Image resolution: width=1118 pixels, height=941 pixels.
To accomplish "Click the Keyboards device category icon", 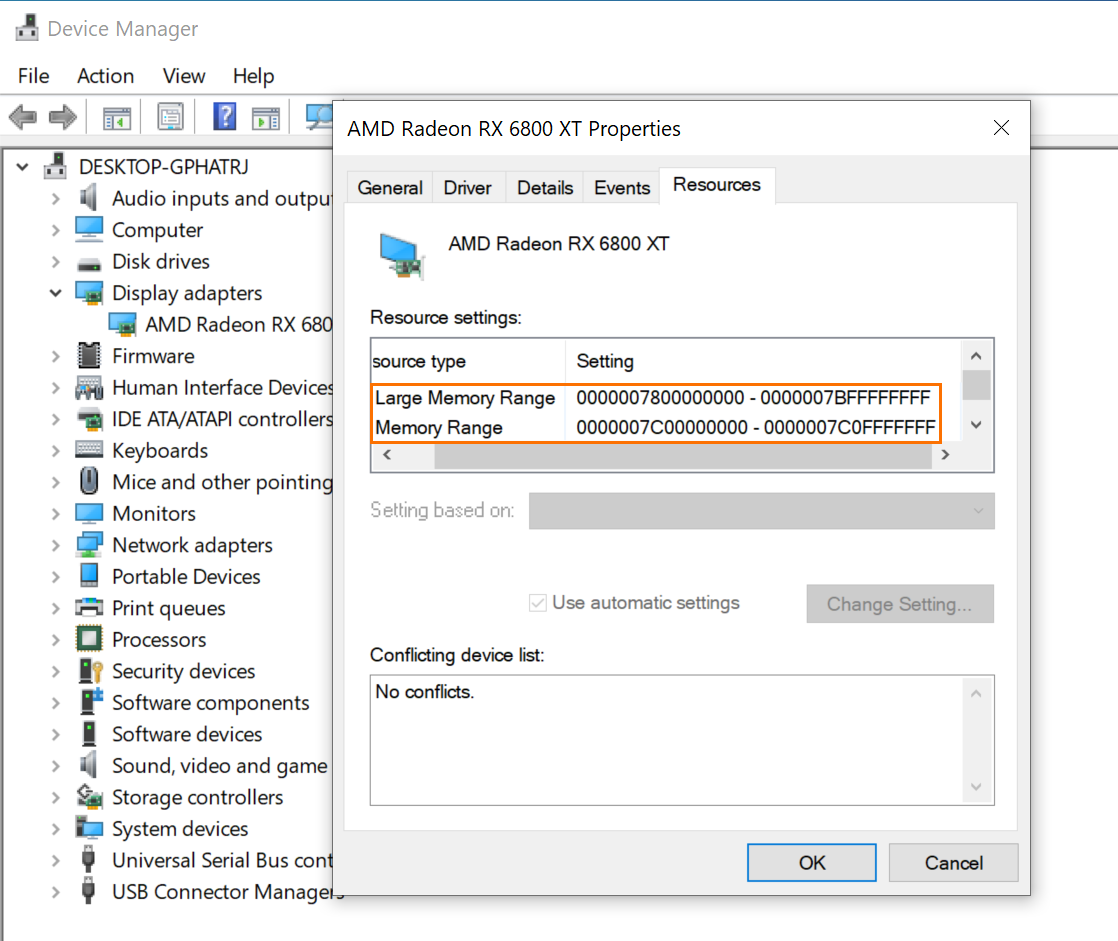I will pyautogui.click(x=90, y=451).
